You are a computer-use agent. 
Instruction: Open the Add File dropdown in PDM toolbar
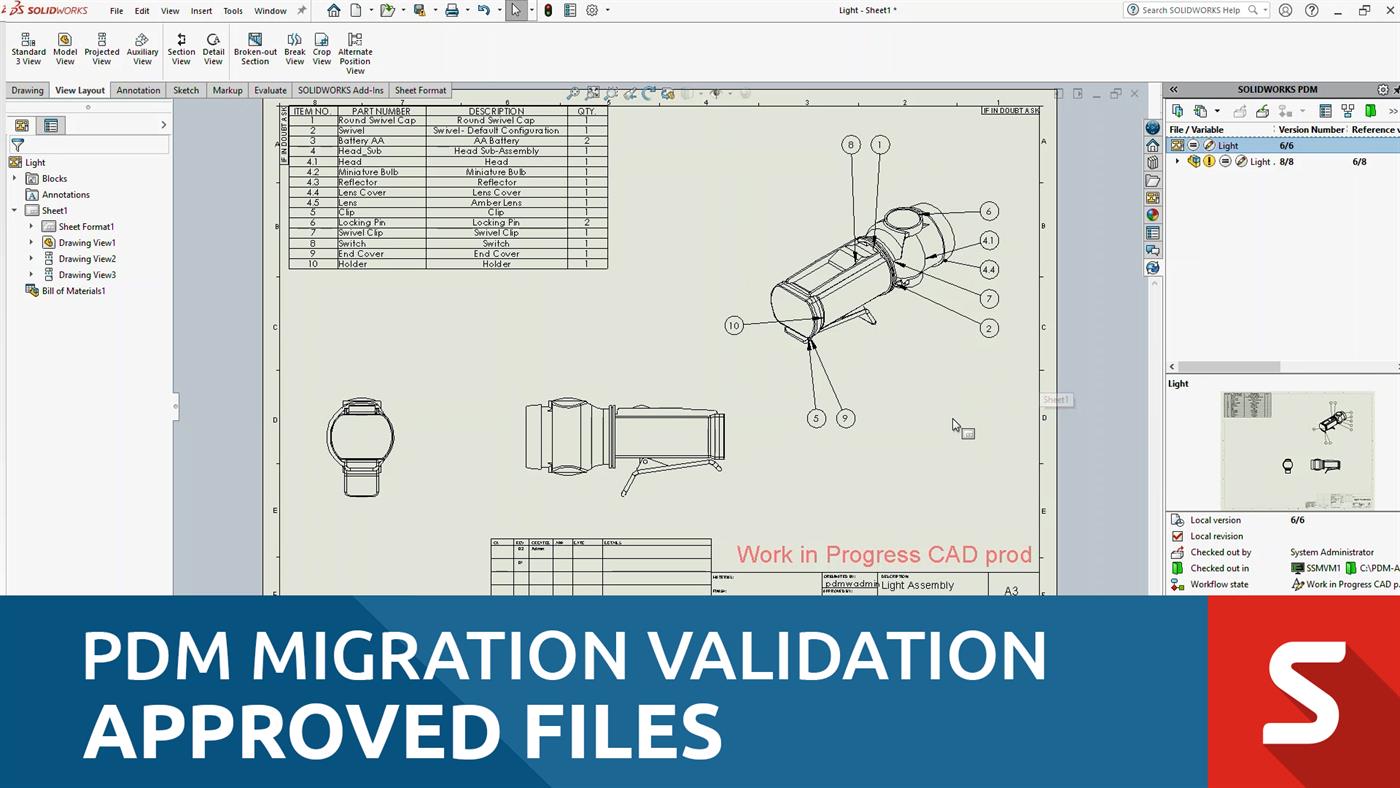click(x=1217, y=111)
